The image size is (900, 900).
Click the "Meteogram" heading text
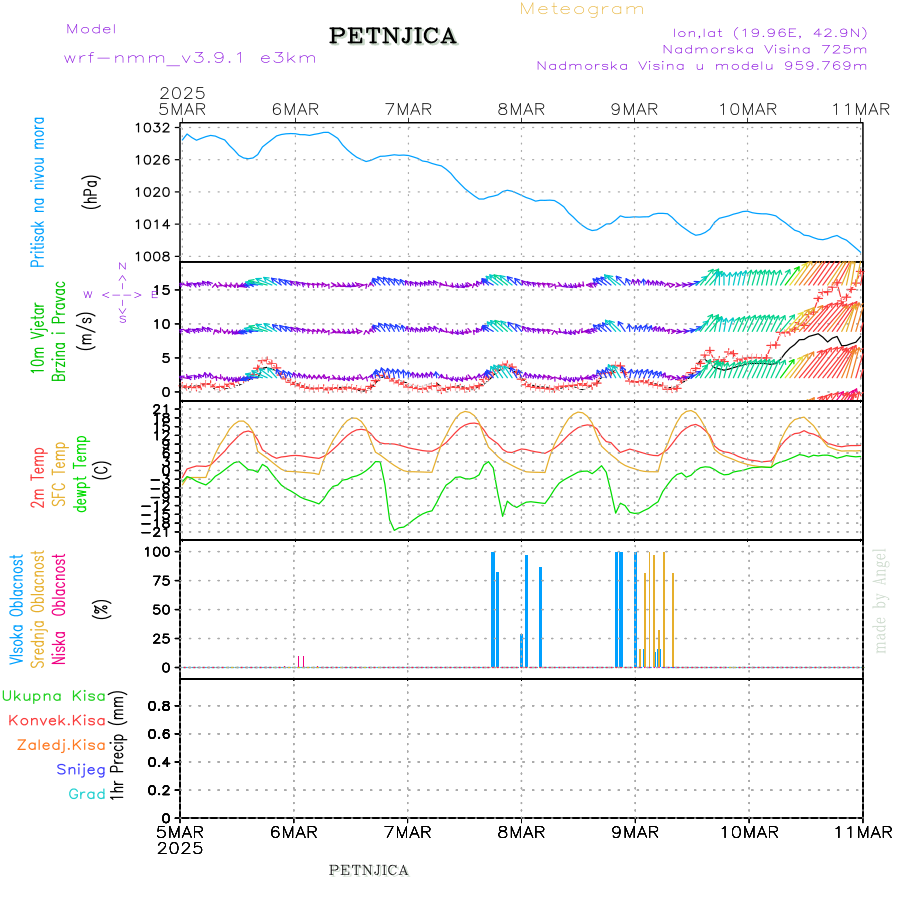tap(582, 9)
